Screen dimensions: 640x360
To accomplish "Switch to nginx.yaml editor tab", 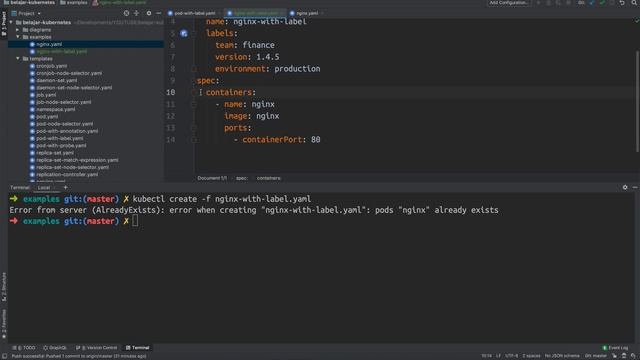I will click(307, 13).
